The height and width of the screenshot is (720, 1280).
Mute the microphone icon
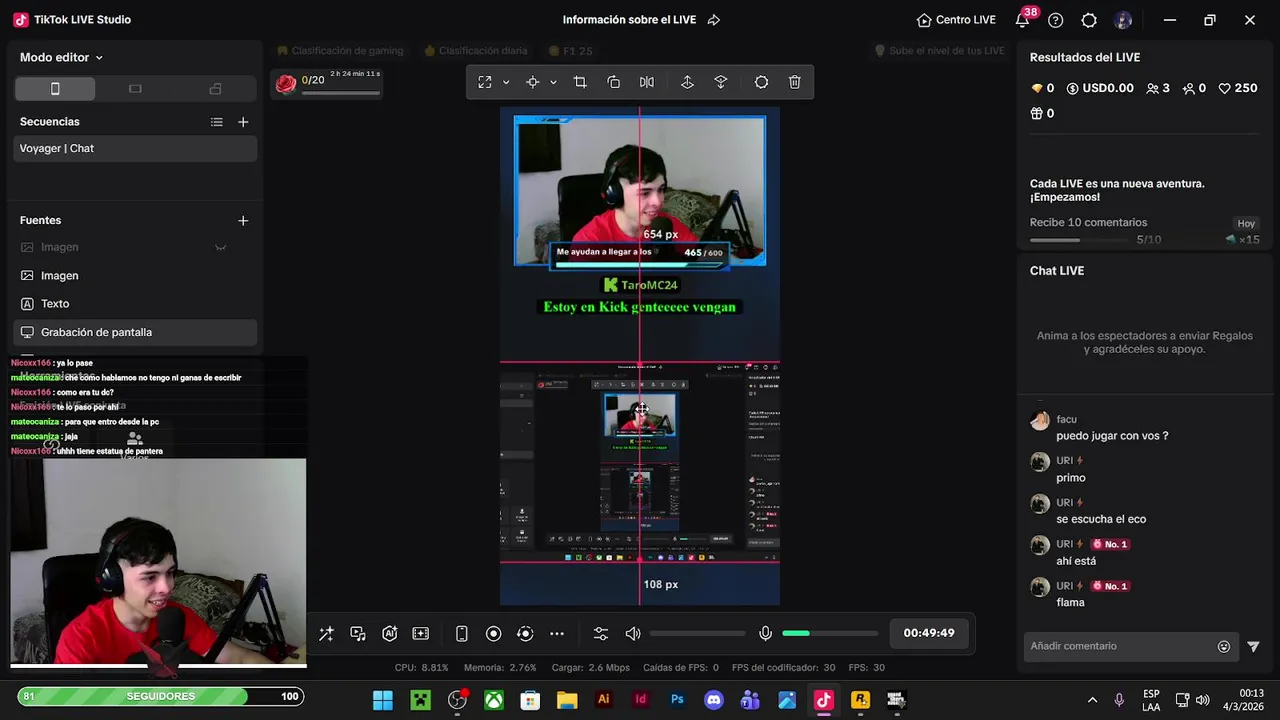765,633
